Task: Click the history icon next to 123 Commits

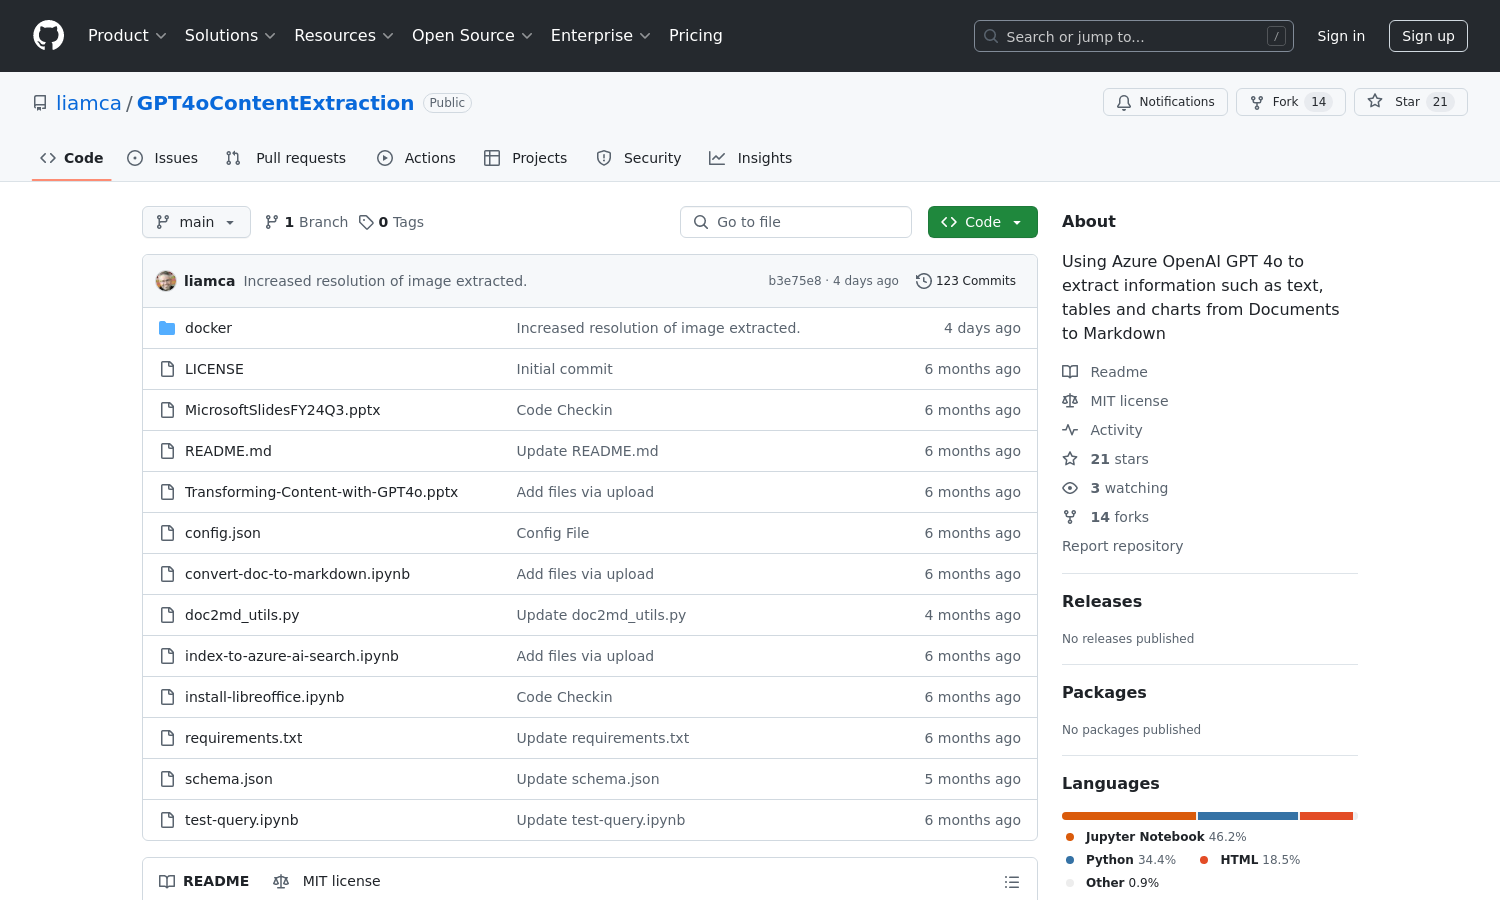Action: [923, 281]
